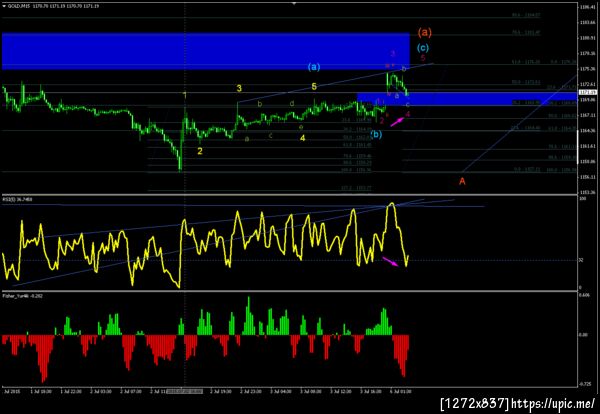Viewport: 600px width, 414px height.
Task: Select the magenta '3' wave label
Action: [393, 54]
